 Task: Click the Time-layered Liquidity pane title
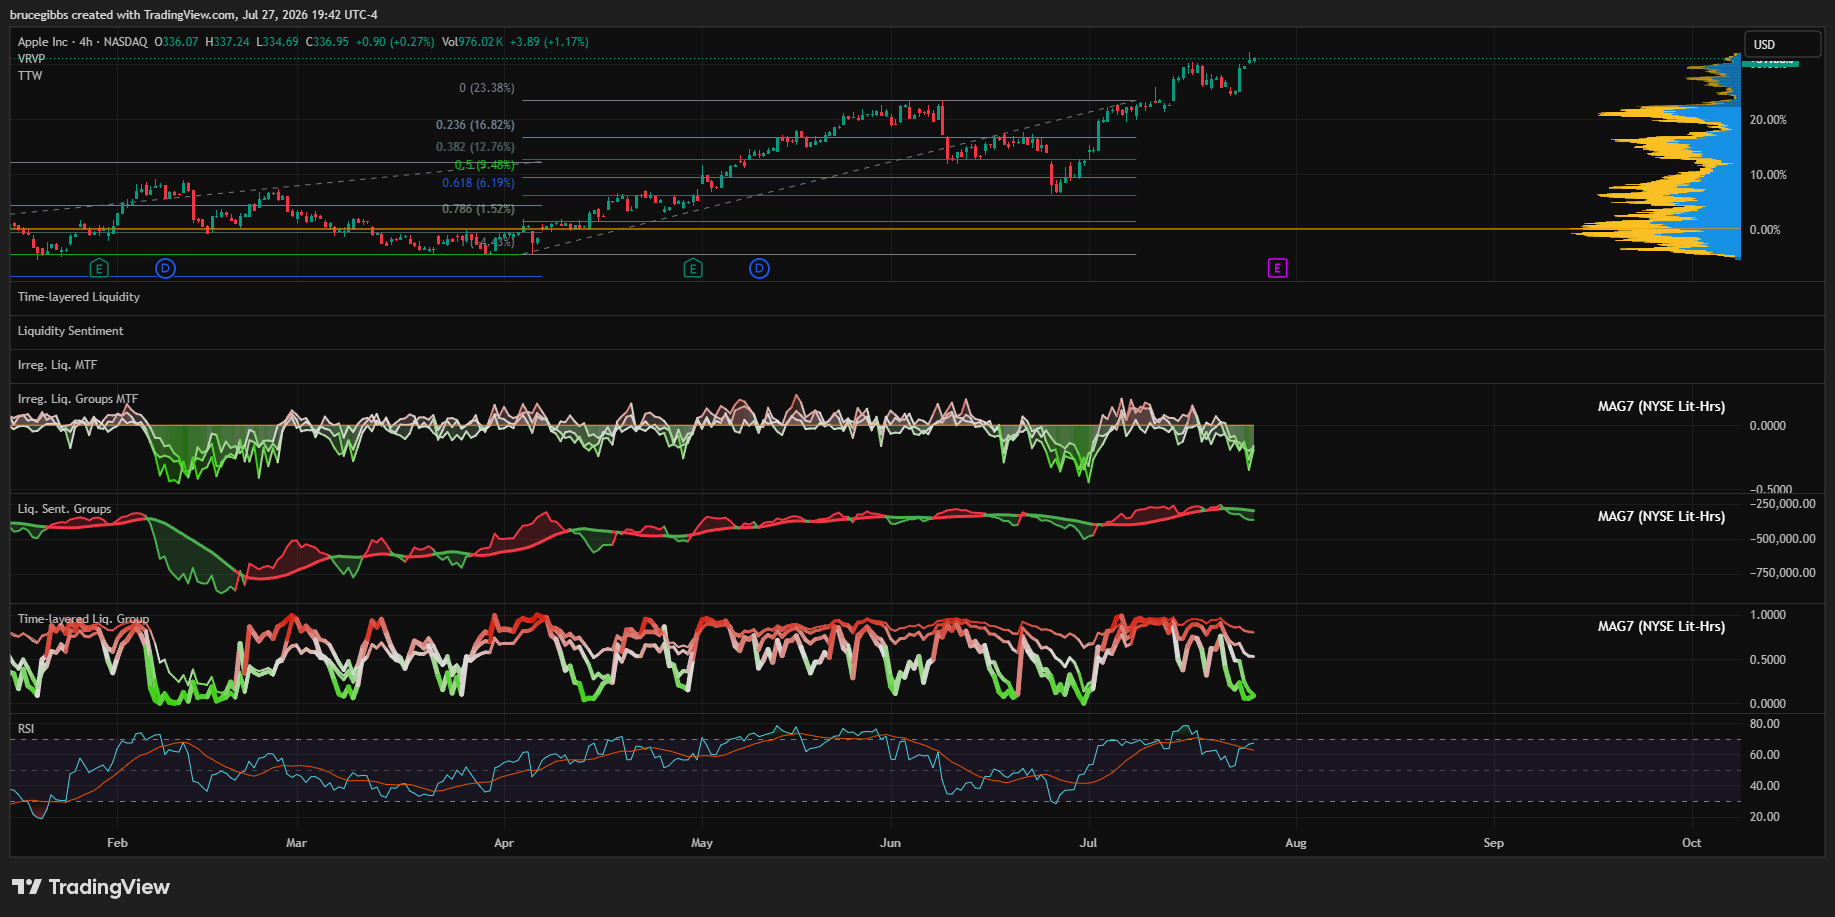tap(79, 297)
